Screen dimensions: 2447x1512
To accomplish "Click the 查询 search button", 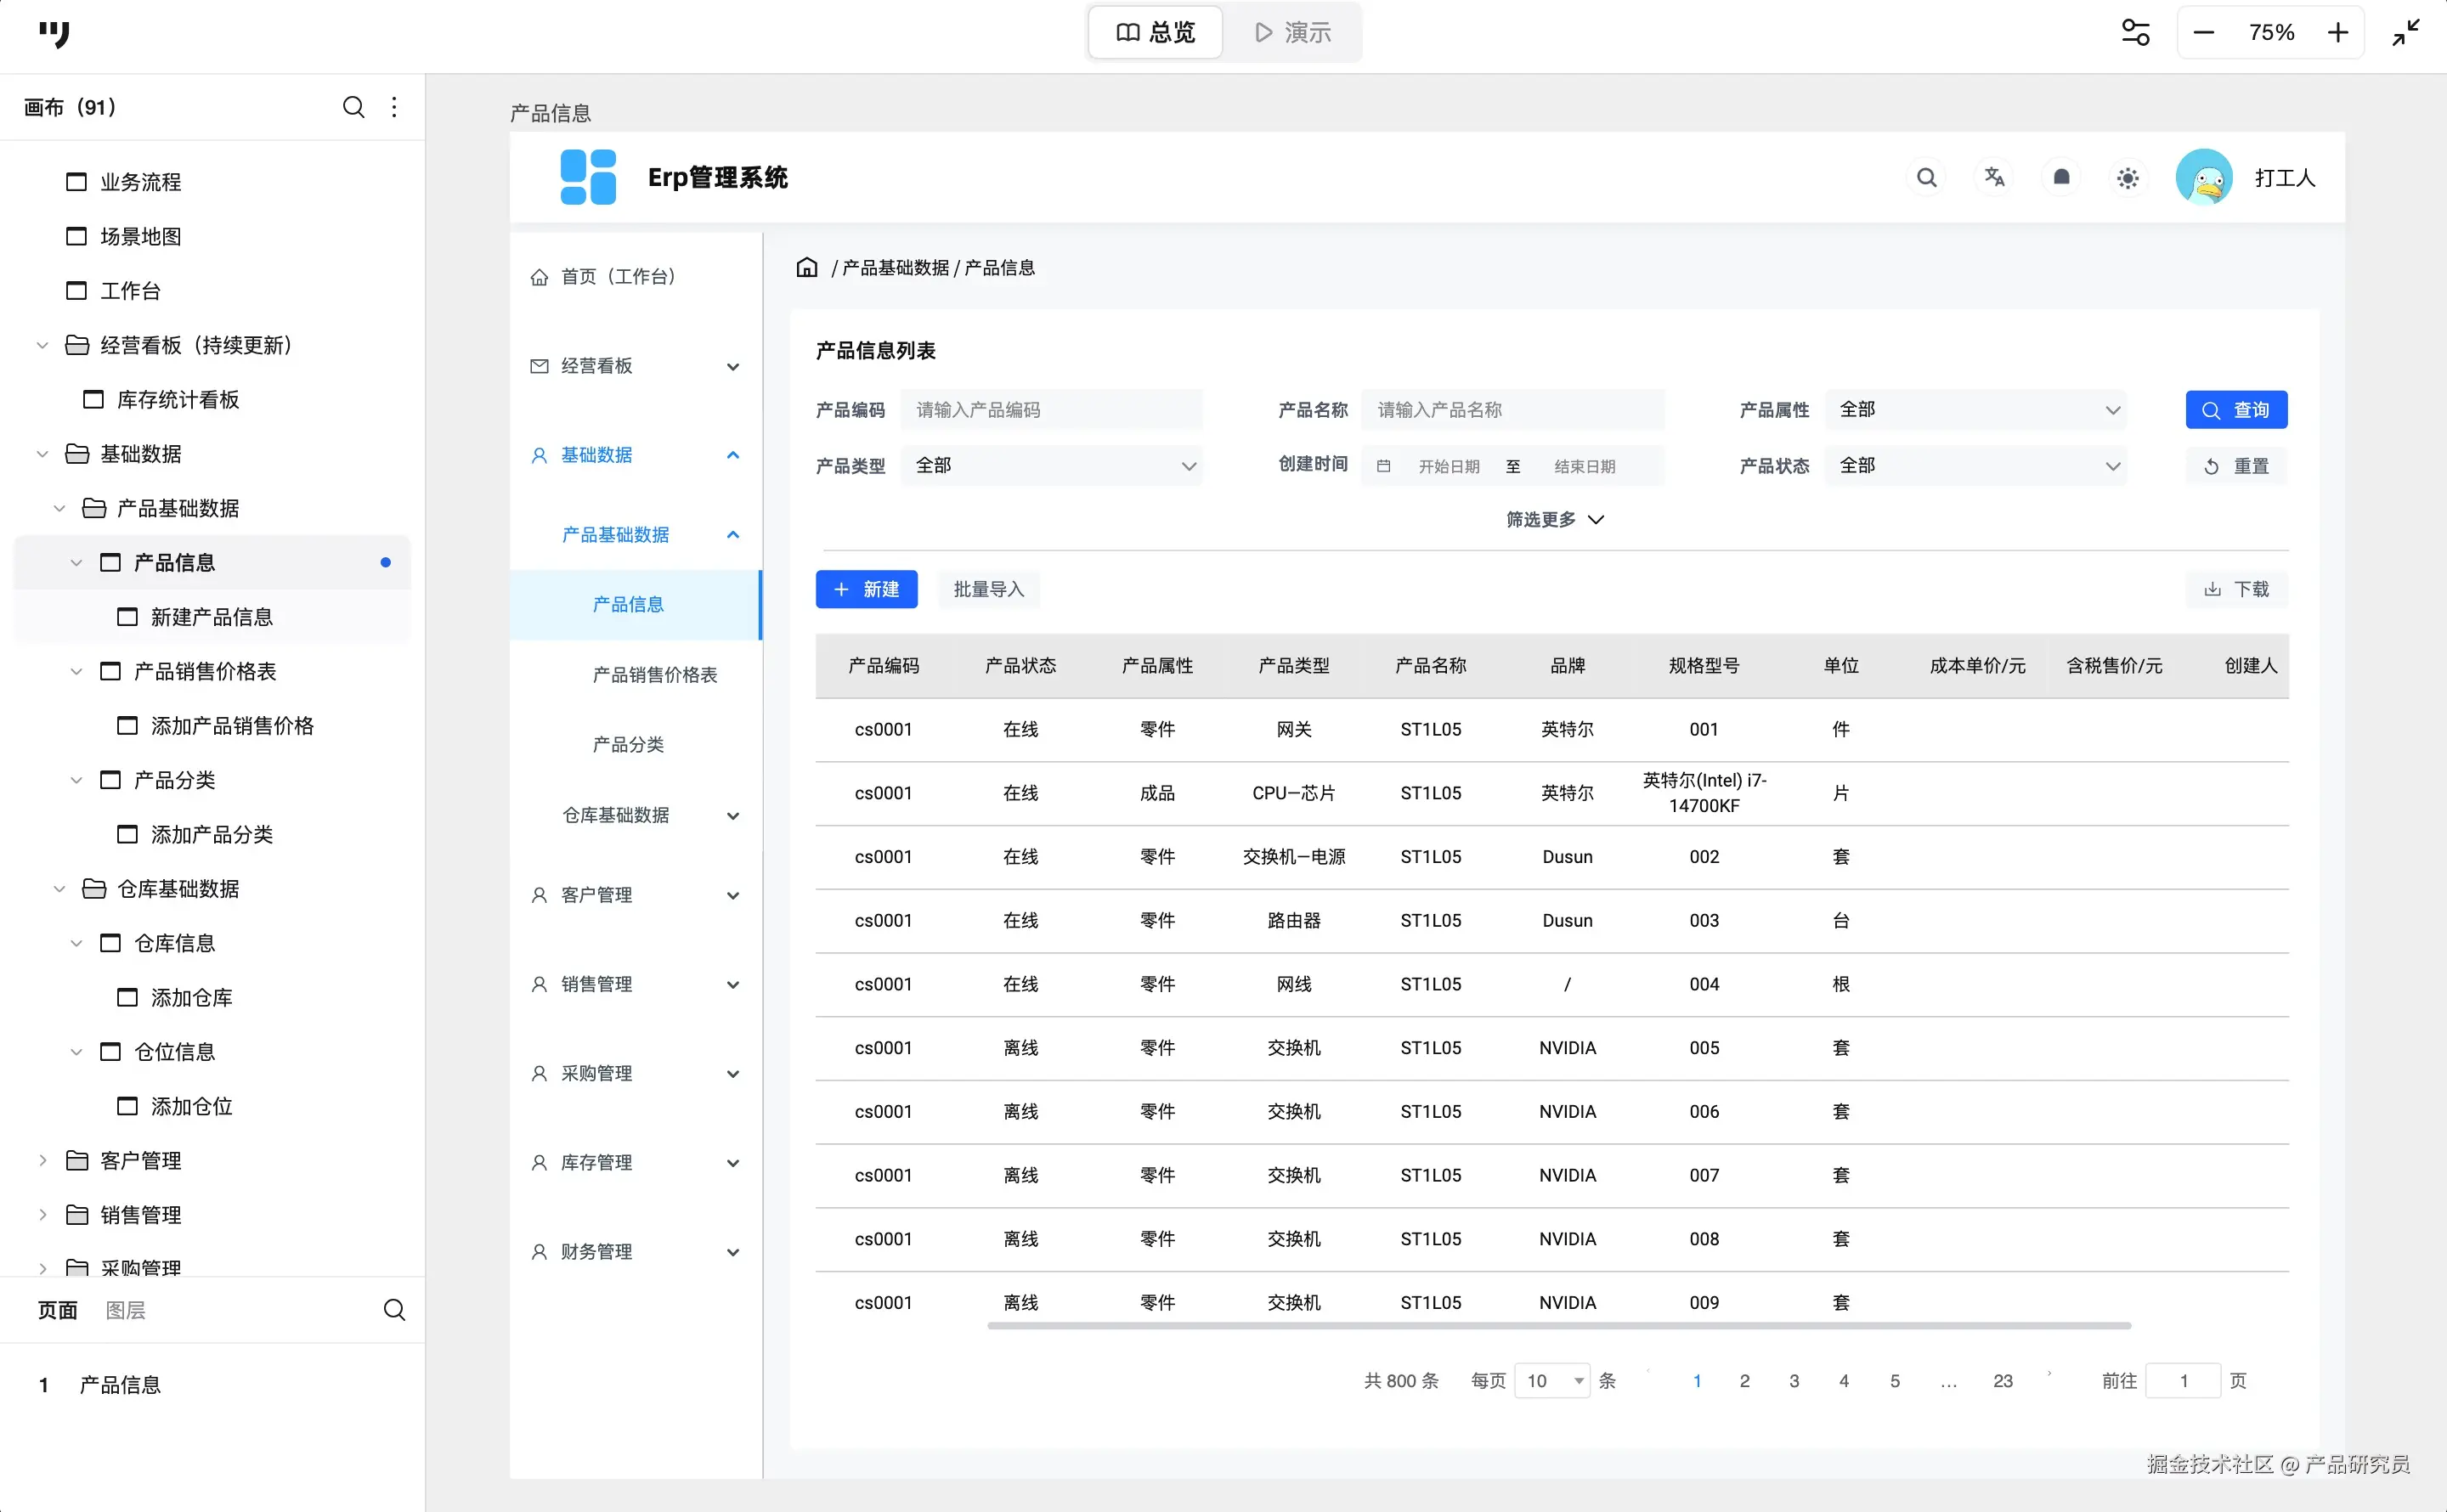I will (x=2236, y=410).
